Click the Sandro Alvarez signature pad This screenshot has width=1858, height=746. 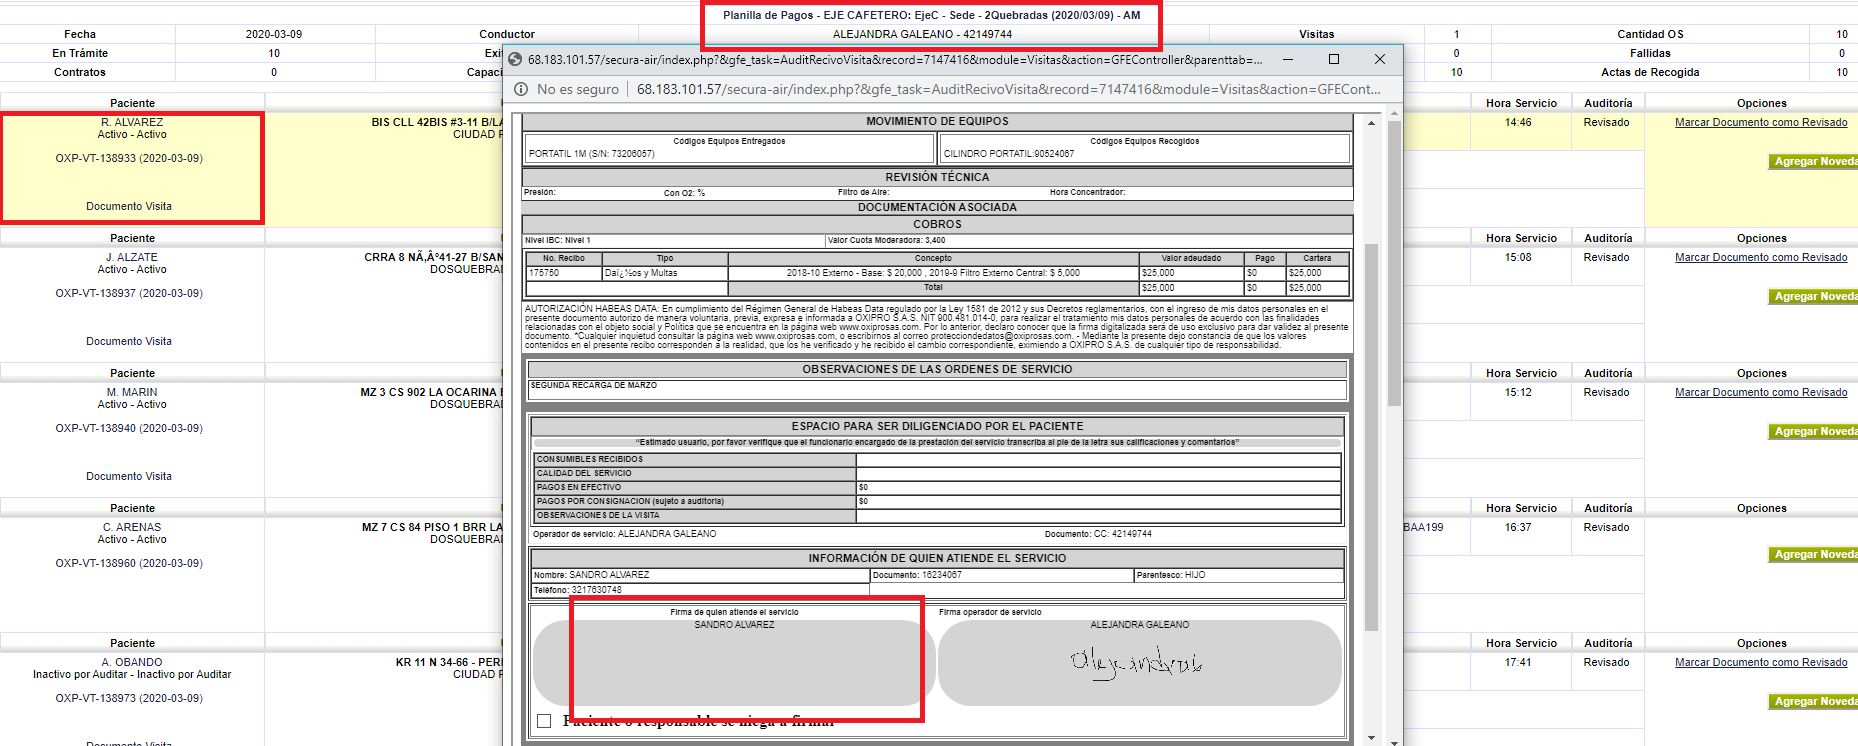coord(735,663)
